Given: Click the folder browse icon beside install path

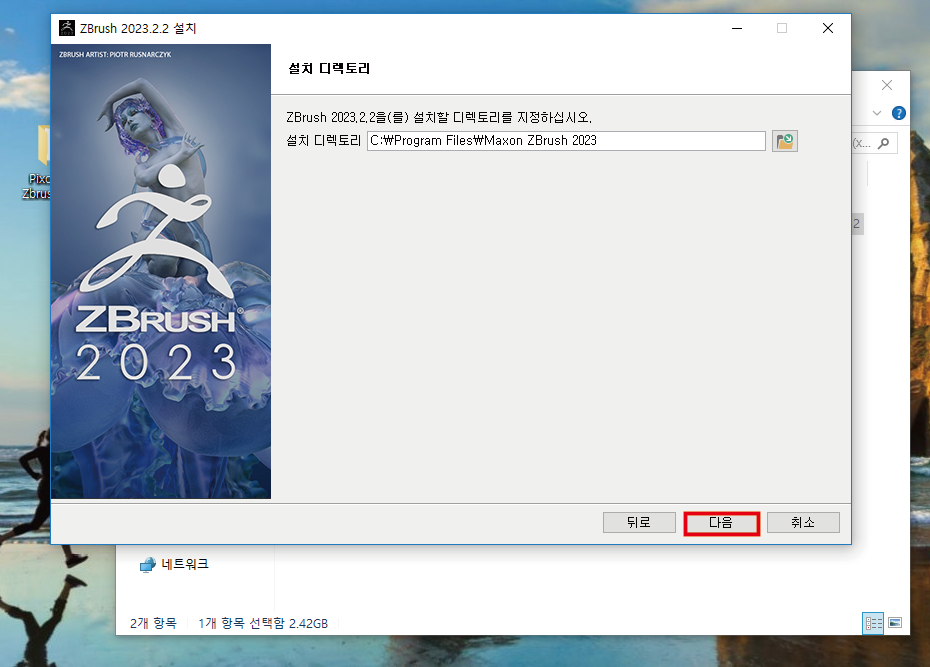Looking at the screenshot, I should tap(785, 141).
